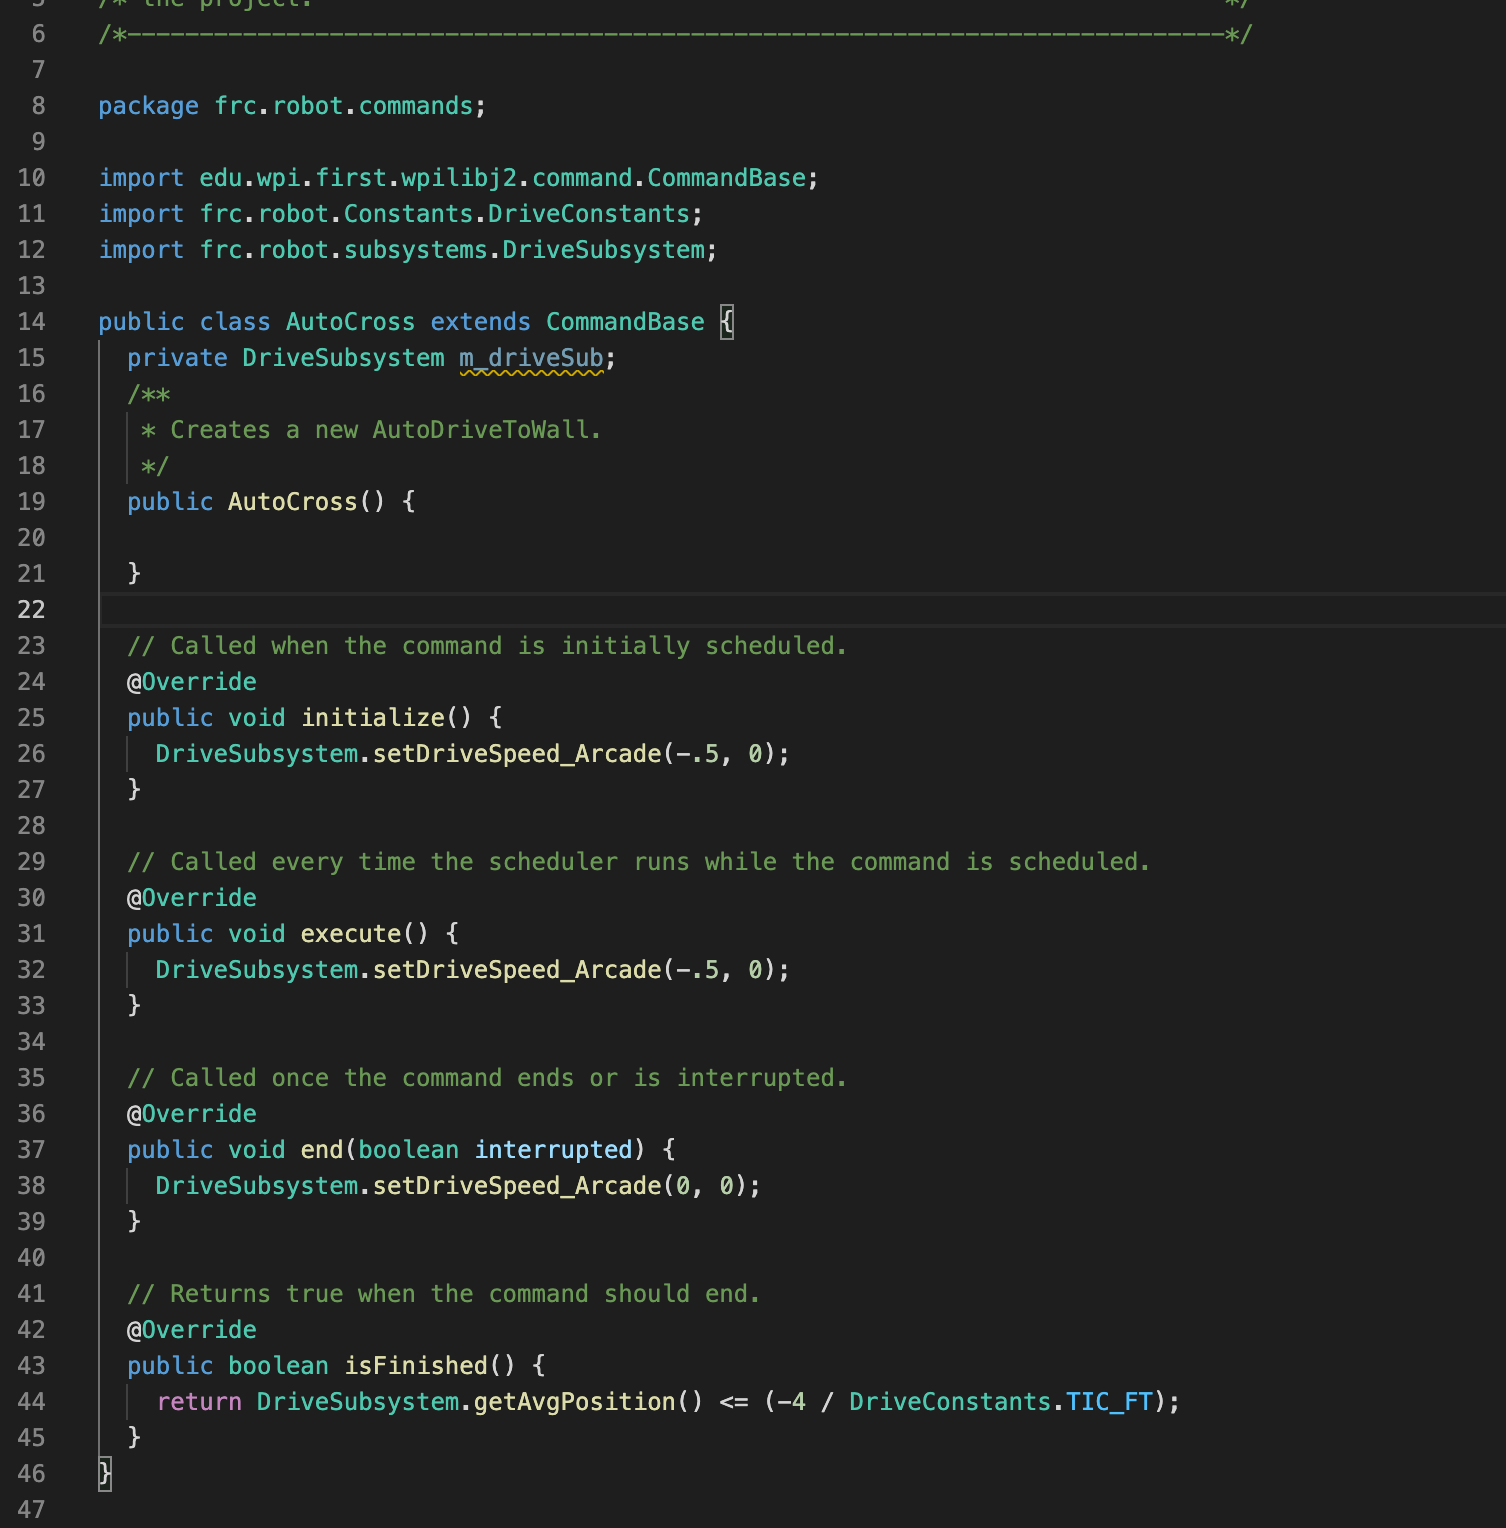Click the '@Override' annotation on line 42
Image resolution: width=1506 pixels, height=1528 pixels.
(192, 1330)
